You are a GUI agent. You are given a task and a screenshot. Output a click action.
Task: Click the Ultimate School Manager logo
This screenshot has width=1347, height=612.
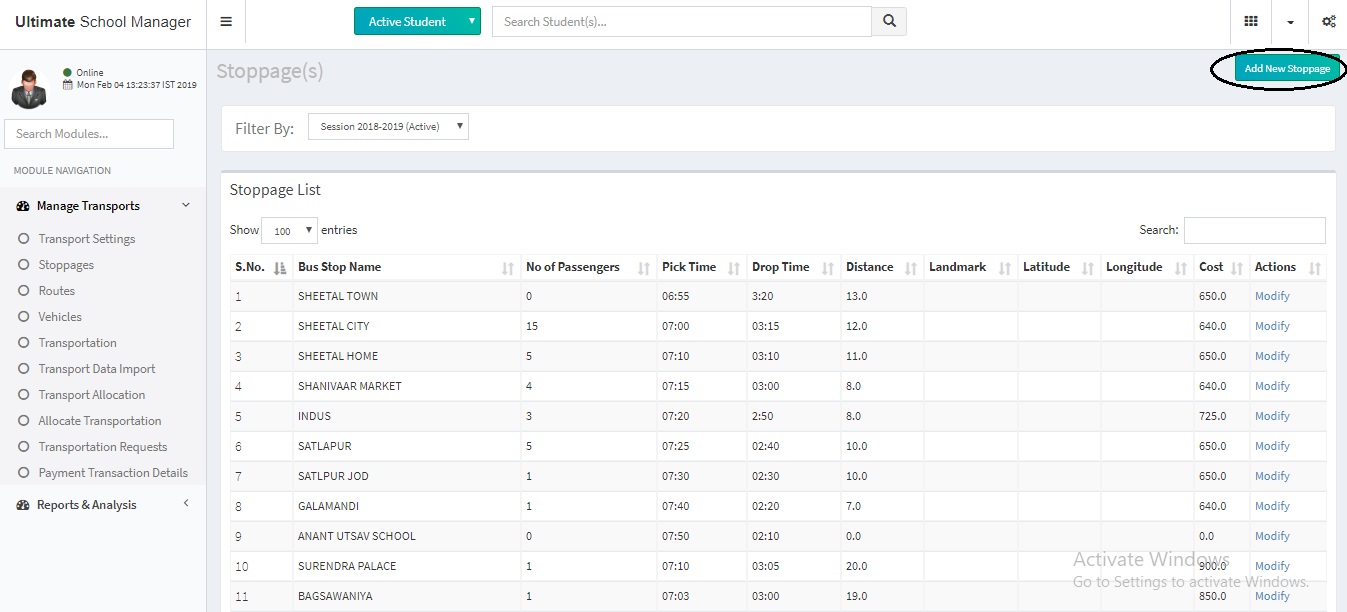point(103,22)
